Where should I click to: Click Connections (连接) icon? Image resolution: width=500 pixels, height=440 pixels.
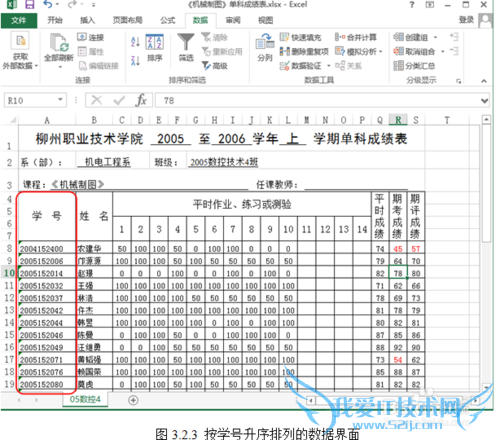tap(82, 37)
